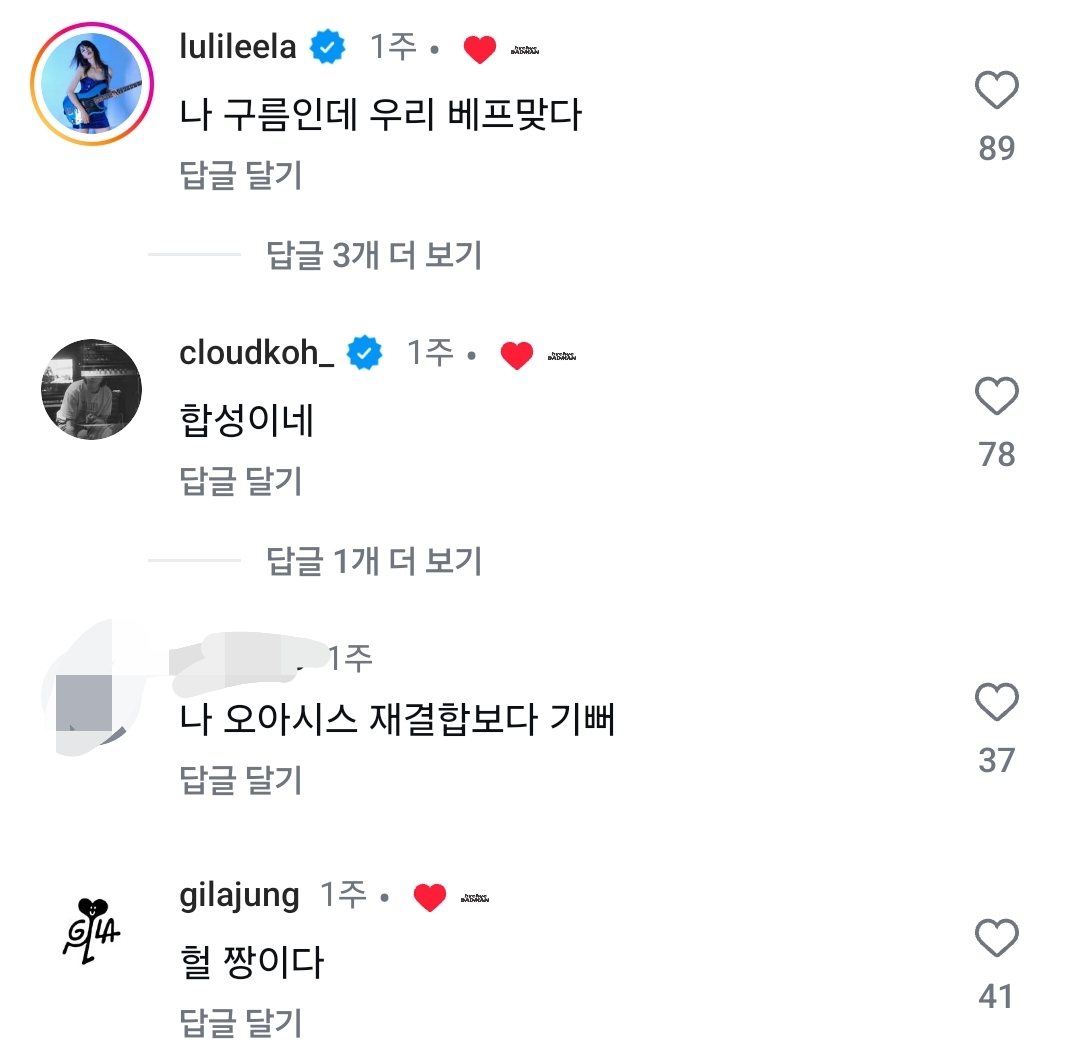This screenshot has width=1076, height=1054.
Task: Click the verified badge next to cloudkoh_
Action: [365, 353]
